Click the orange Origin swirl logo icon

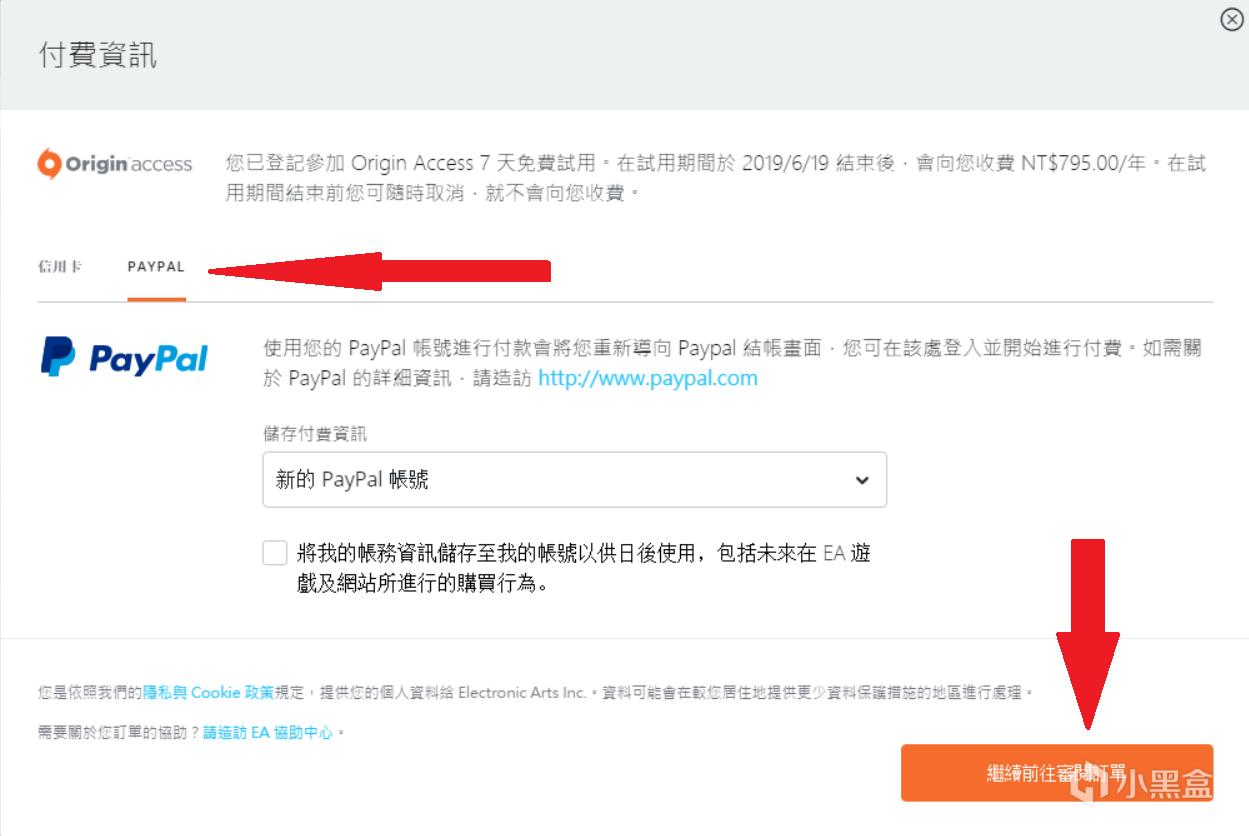coord(49,163)
